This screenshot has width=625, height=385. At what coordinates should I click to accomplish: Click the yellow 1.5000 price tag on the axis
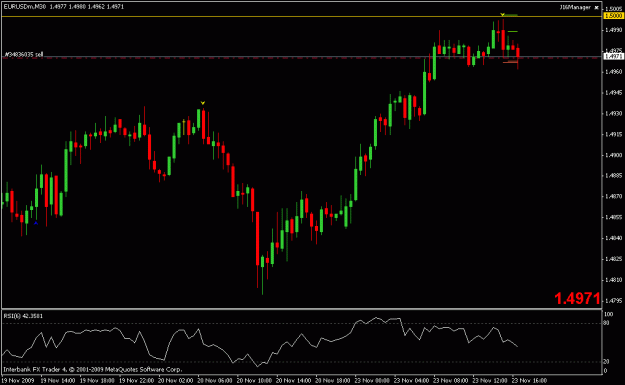coord(613,16)
